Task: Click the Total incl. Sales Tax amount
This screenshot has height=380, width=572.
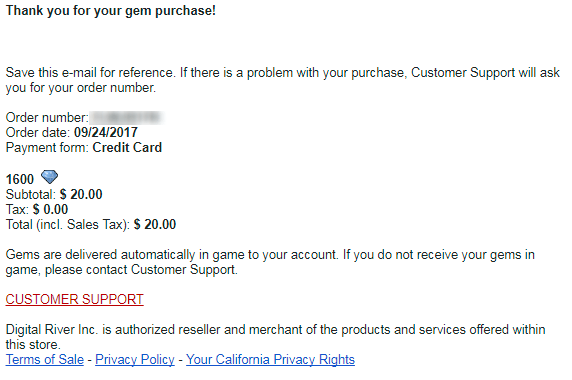Action: 155,224
